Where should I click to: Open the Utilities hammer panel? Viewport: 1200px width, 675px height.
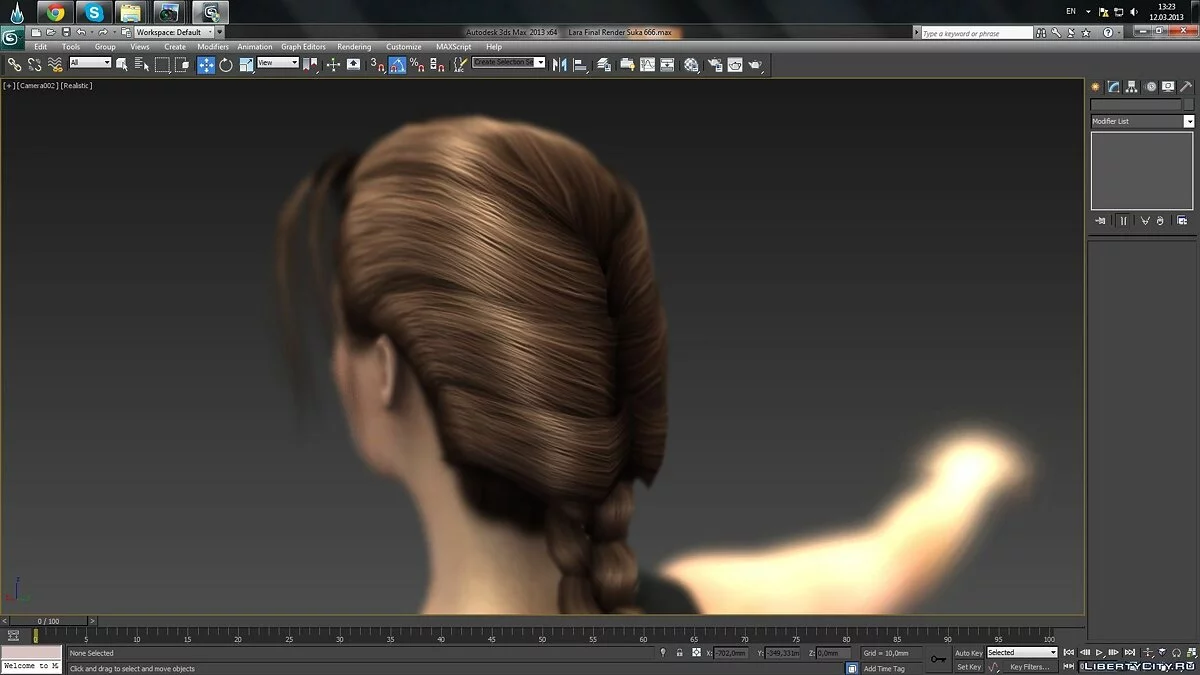1186,87
